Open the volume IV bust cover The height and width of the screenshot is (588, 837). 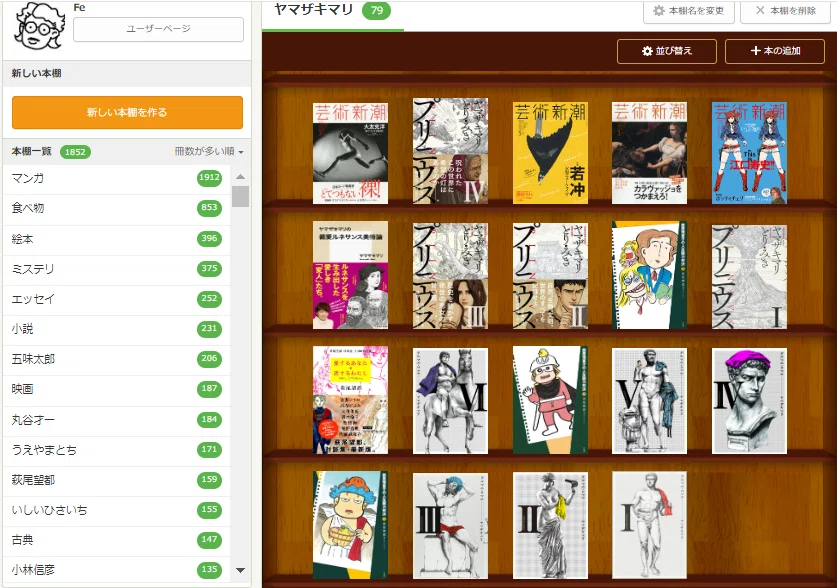(749, 401)
